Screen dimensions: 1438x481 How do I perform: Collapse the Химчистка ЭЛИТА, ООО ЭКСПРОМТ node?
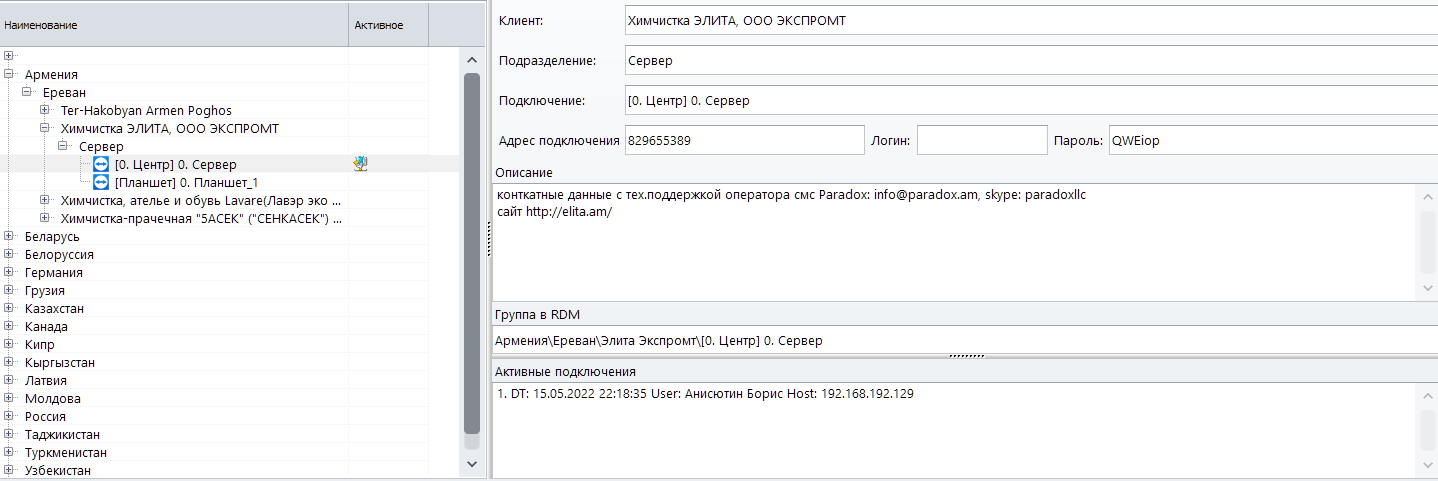pyautogui.click(x=45, y=128)
